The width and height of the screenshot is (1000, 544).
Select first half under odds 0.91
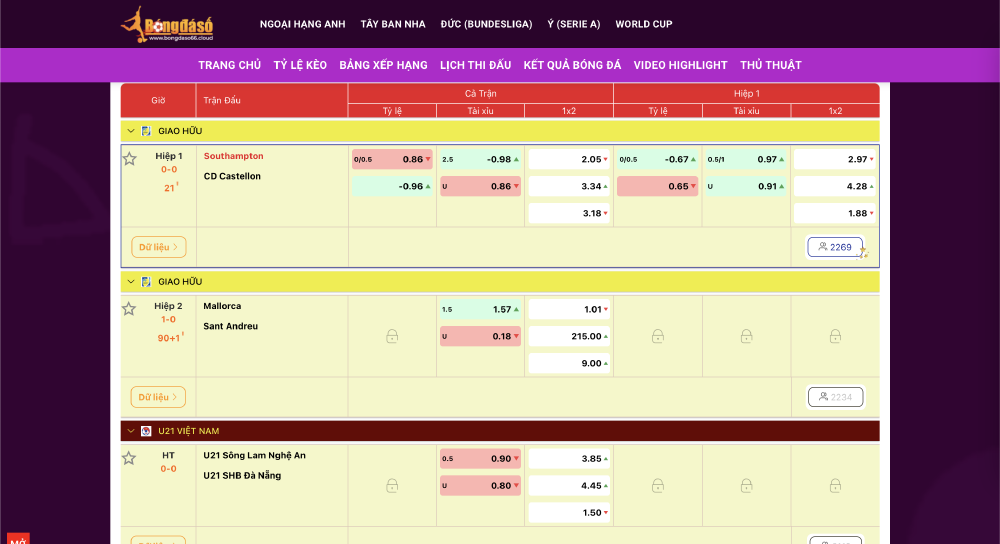[746, 186]
